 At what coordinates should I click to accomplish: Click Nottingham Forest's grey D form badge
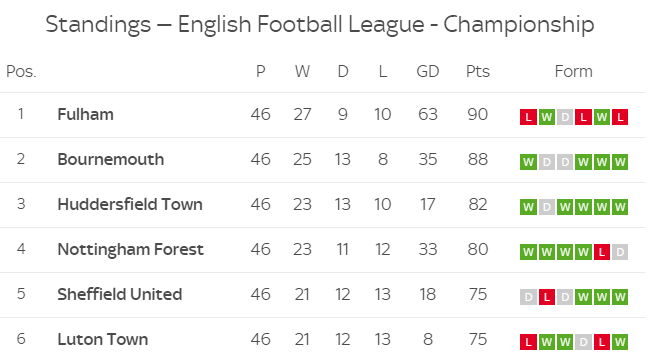[619, 252]
